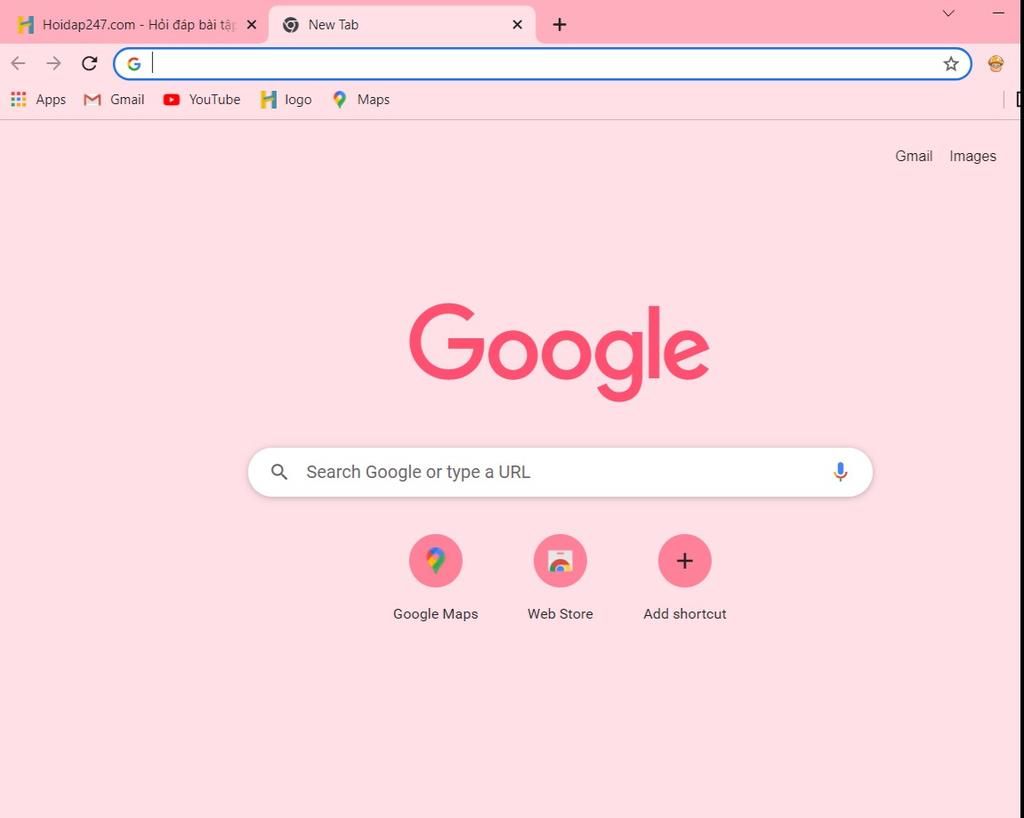Select the New Tab tab

402,25
